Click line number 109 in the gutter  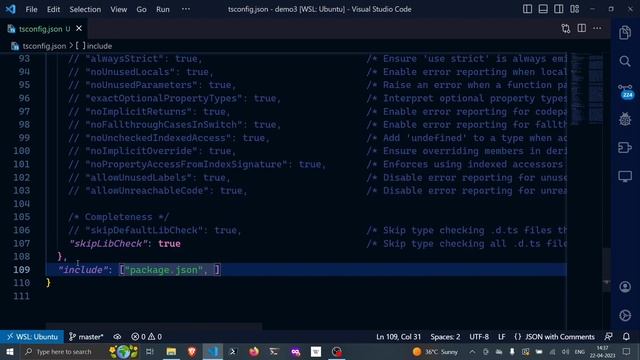click(x=22, y=270)
